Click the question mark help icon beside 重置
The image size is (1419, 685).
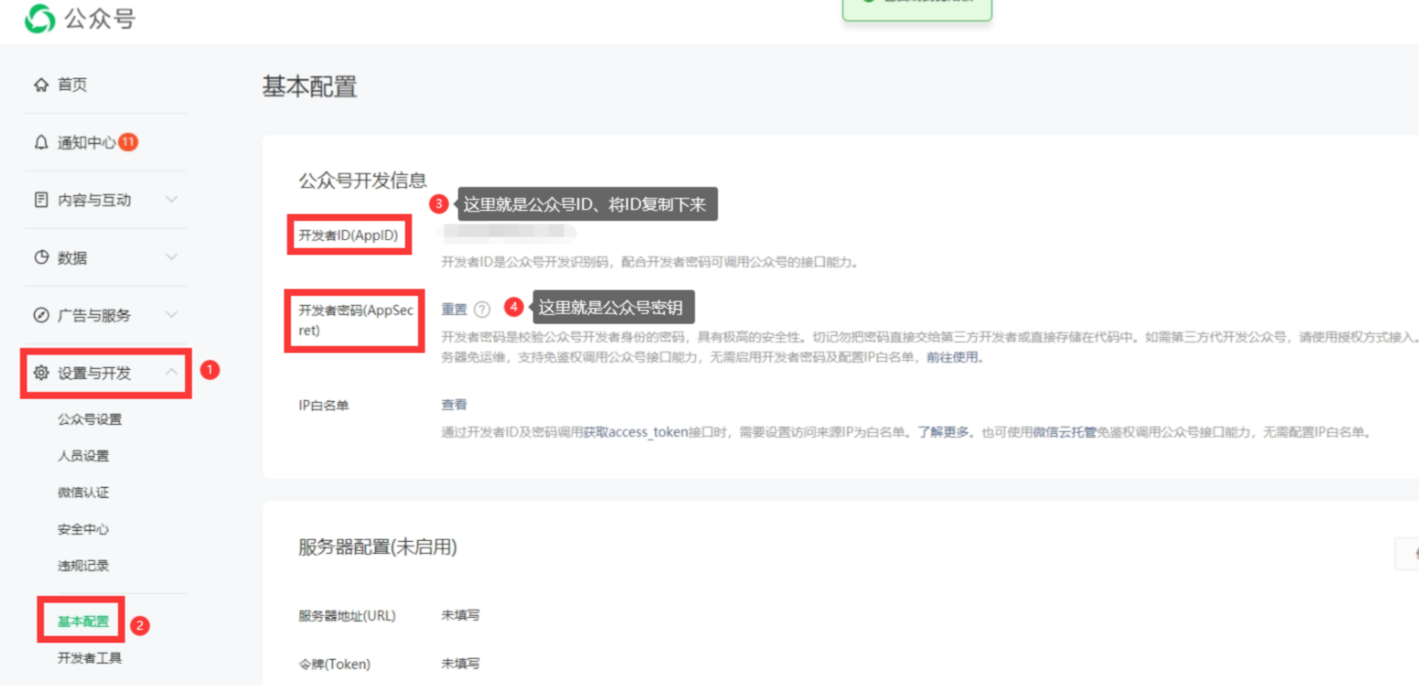482,310
